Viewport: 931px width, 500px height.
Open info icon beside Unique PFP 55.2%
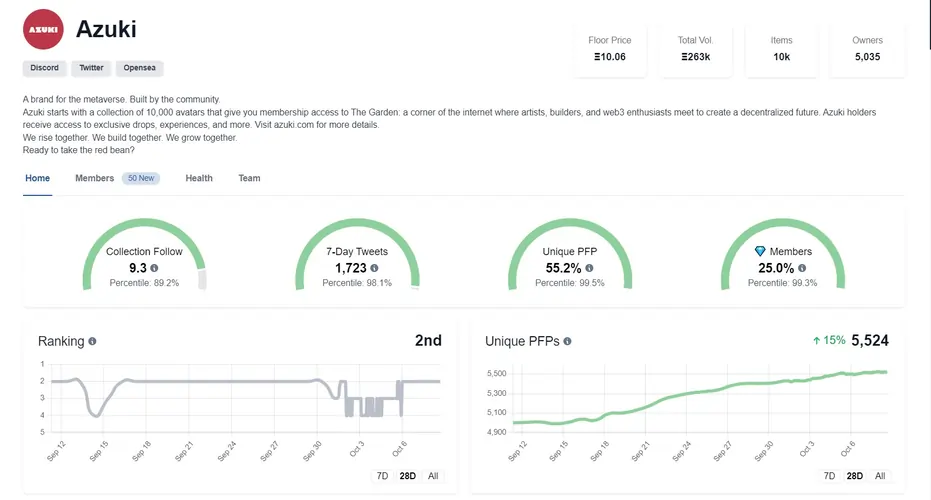pos(589,268)
